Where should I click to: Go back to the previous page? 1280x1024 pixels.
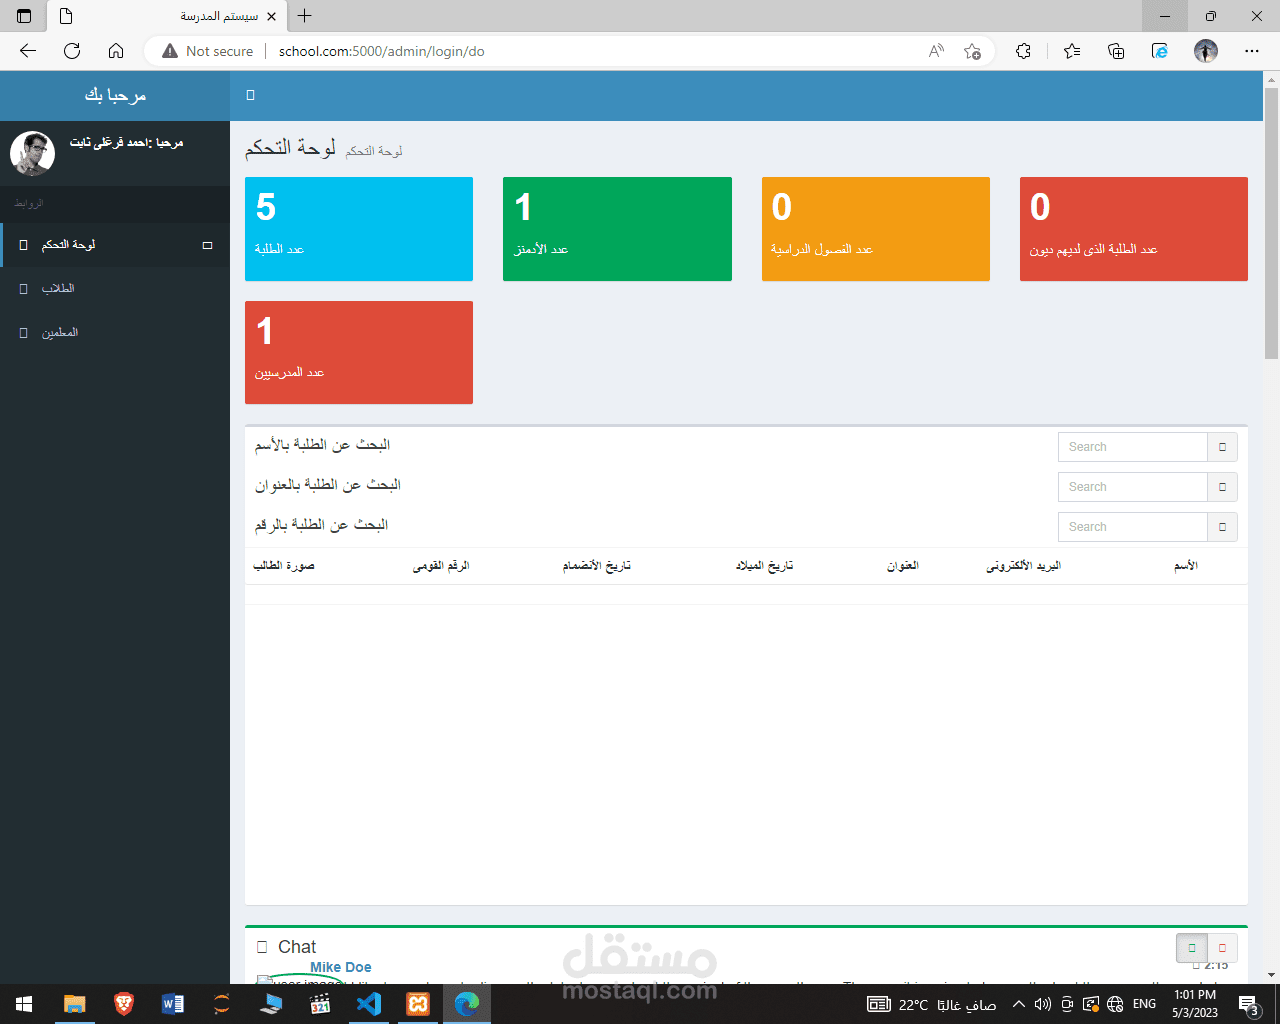[28, 51]
